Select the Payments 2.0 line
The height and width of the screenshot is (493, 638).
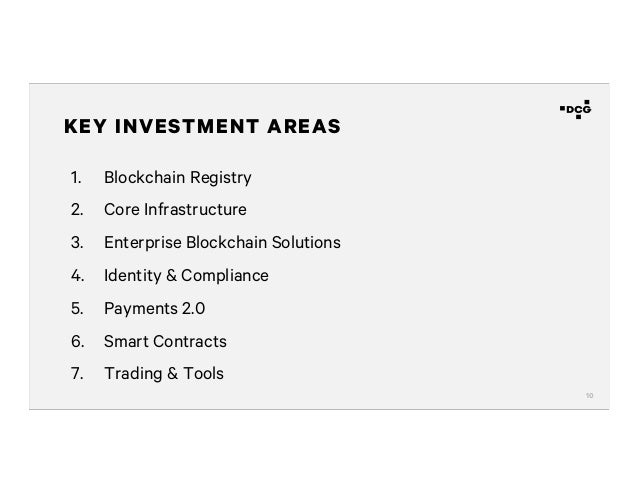(154, 308)
